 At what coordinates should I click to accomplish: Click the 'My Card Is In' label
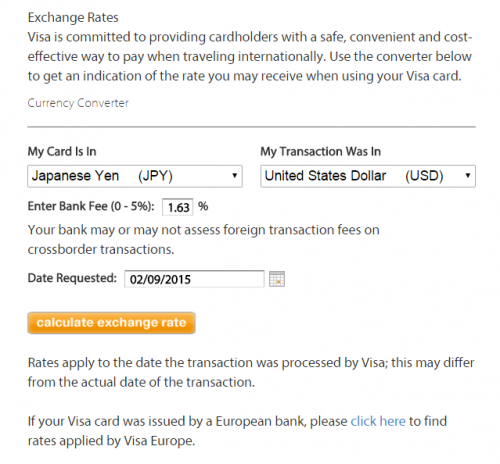coord(62,152)
